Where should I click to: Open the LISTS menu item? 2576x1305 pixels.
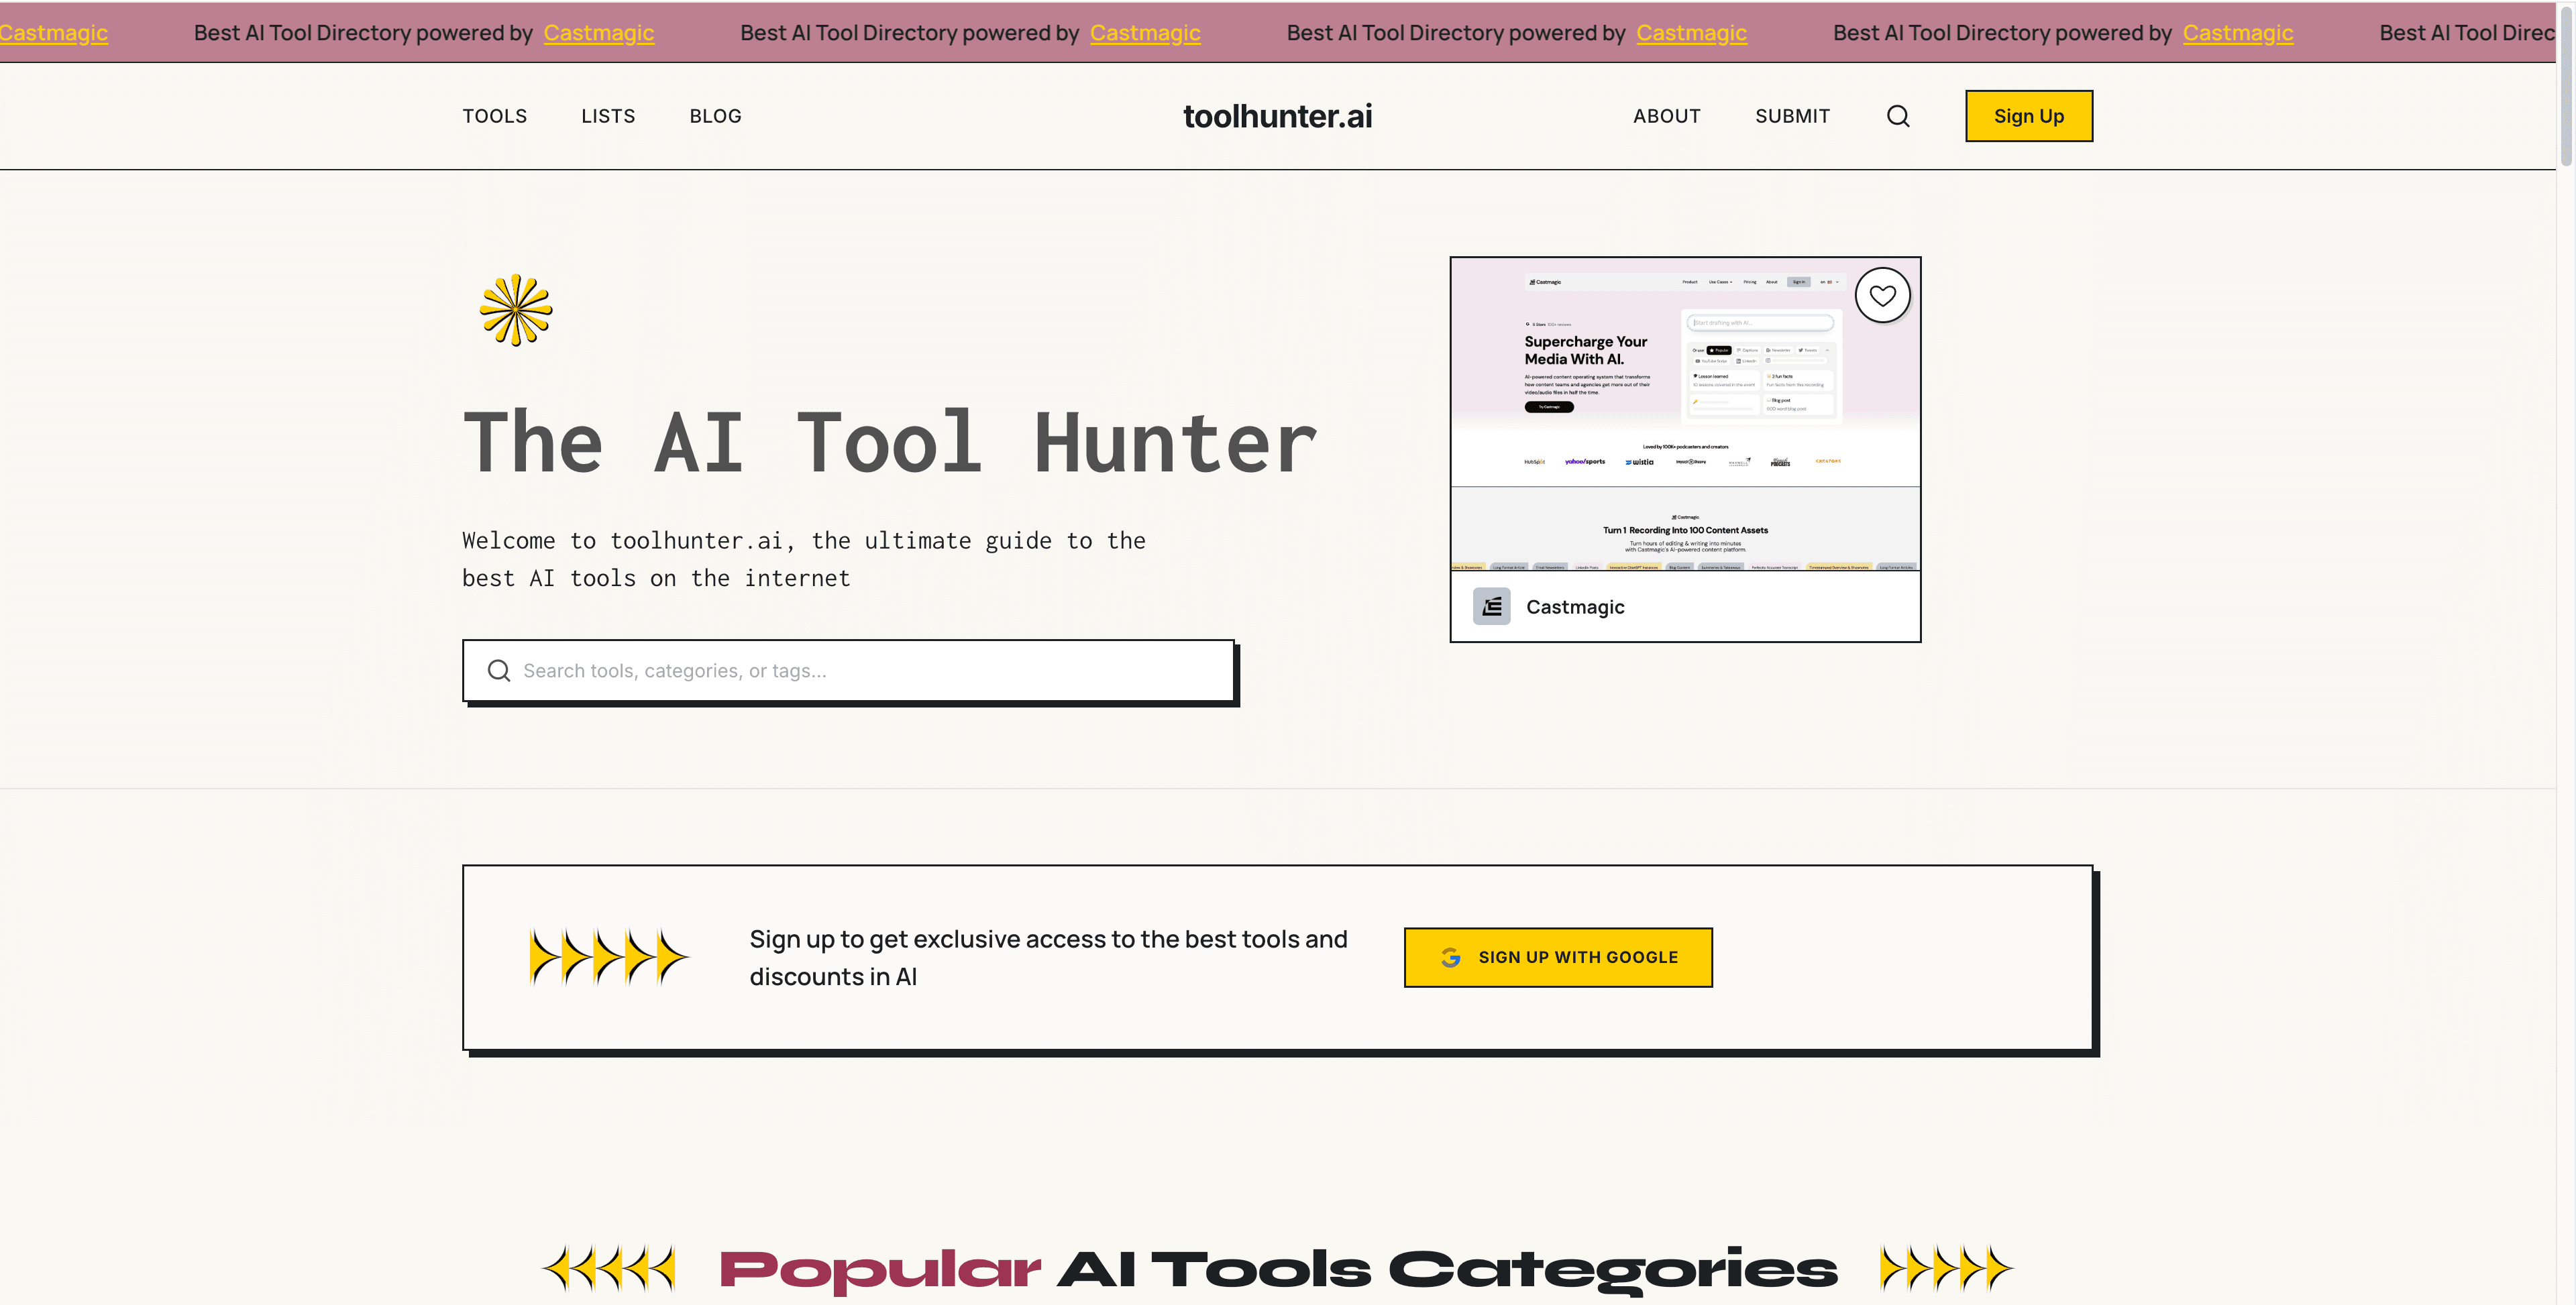(608, 116)
